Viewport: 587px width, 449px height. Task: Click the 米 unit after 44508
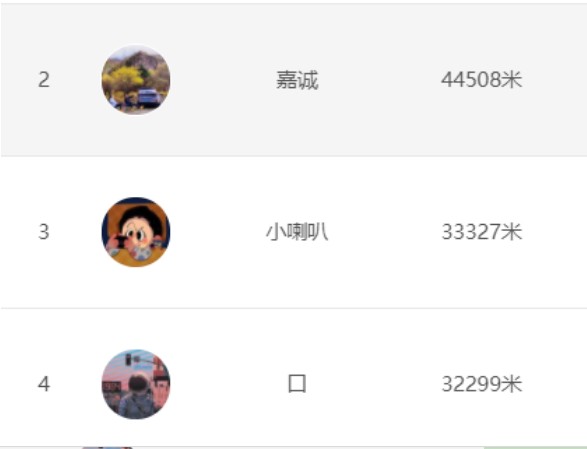(512, 80)
